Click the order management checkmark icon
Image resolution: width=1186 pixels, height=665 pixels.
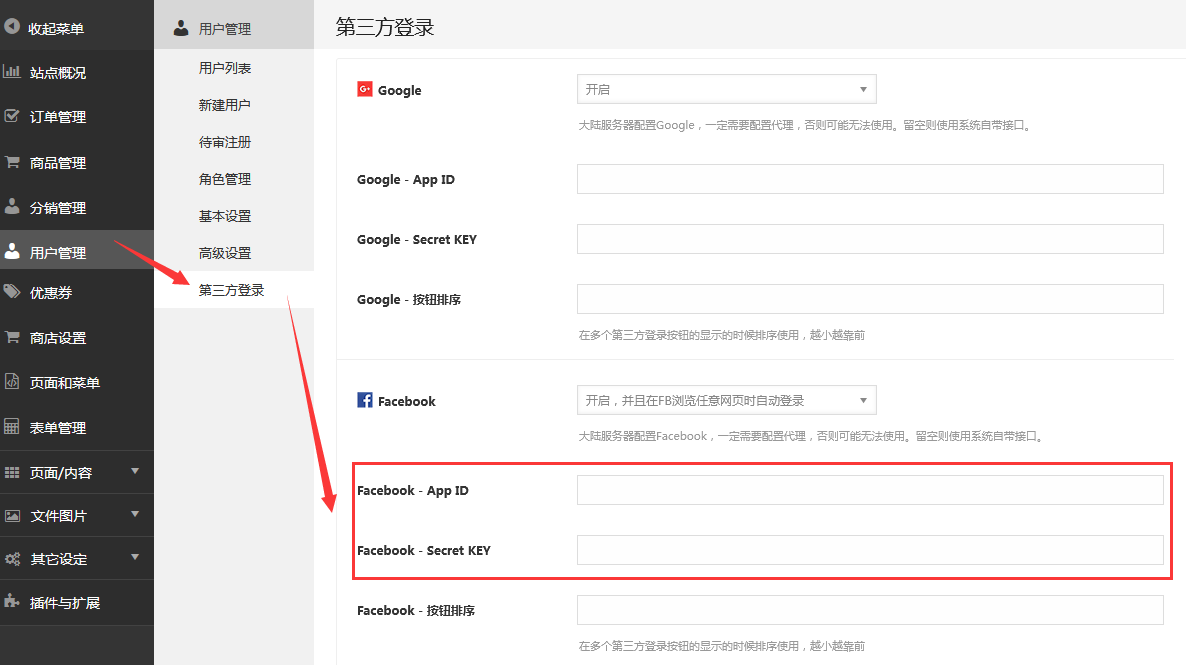tap(12, 116)
